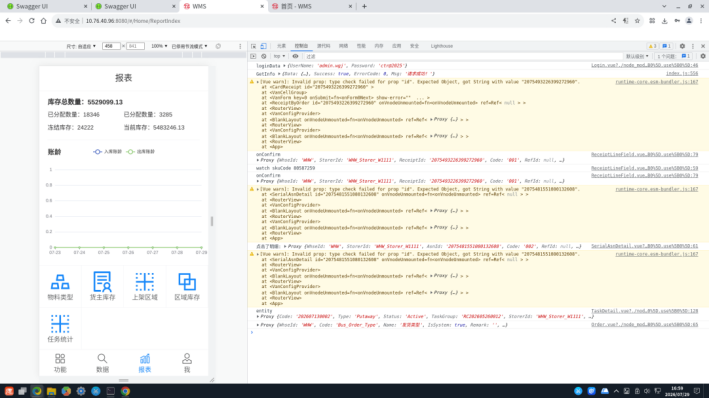The height and width of the screenshot is (399, 709).
Task: Open file manager from taskbar
Action: [x=52, y=391]
